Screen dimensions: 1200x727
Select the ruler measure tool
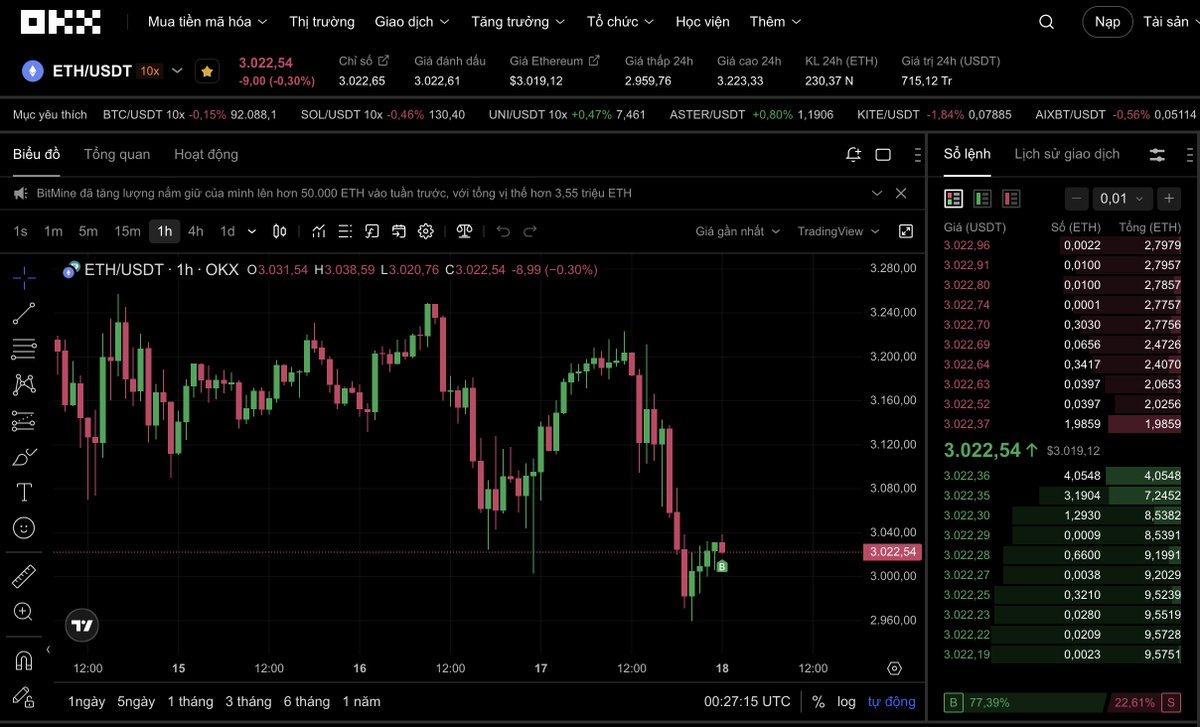[x=24, y=576]
